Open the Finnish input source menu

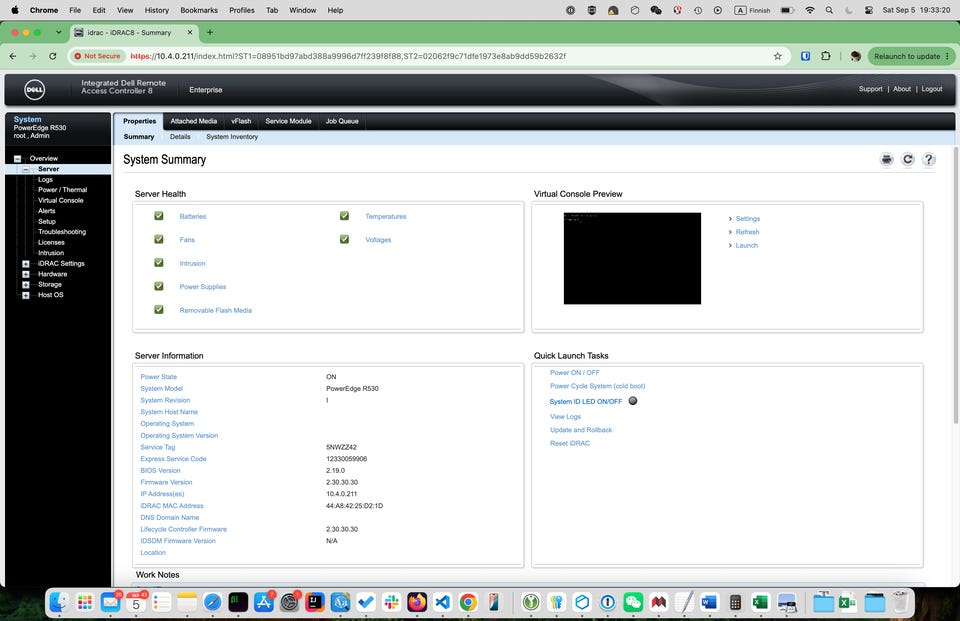click(x=752, y=10)
